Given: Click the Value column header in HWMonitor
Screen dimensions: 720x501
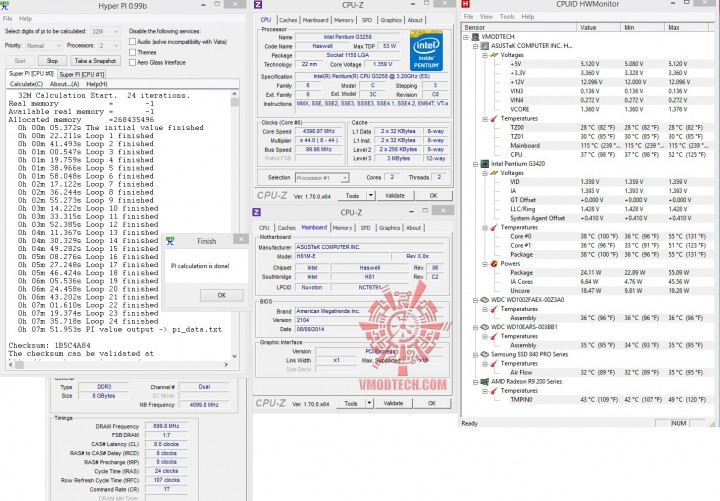Looking at the screenshot, I should click(598, 28).
